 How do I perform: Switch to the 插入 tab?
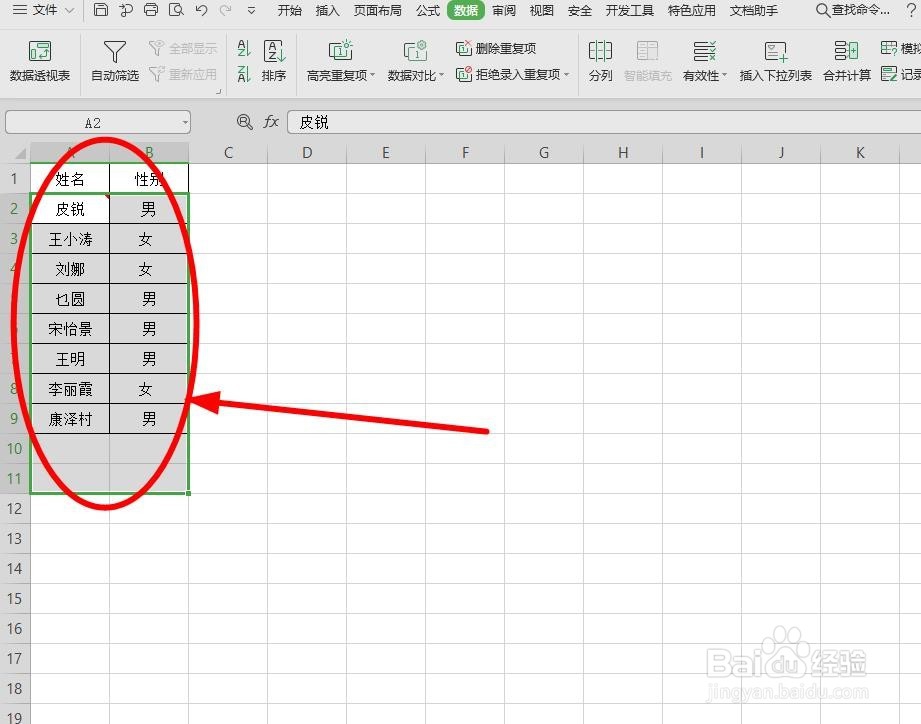tap(327, 11)
